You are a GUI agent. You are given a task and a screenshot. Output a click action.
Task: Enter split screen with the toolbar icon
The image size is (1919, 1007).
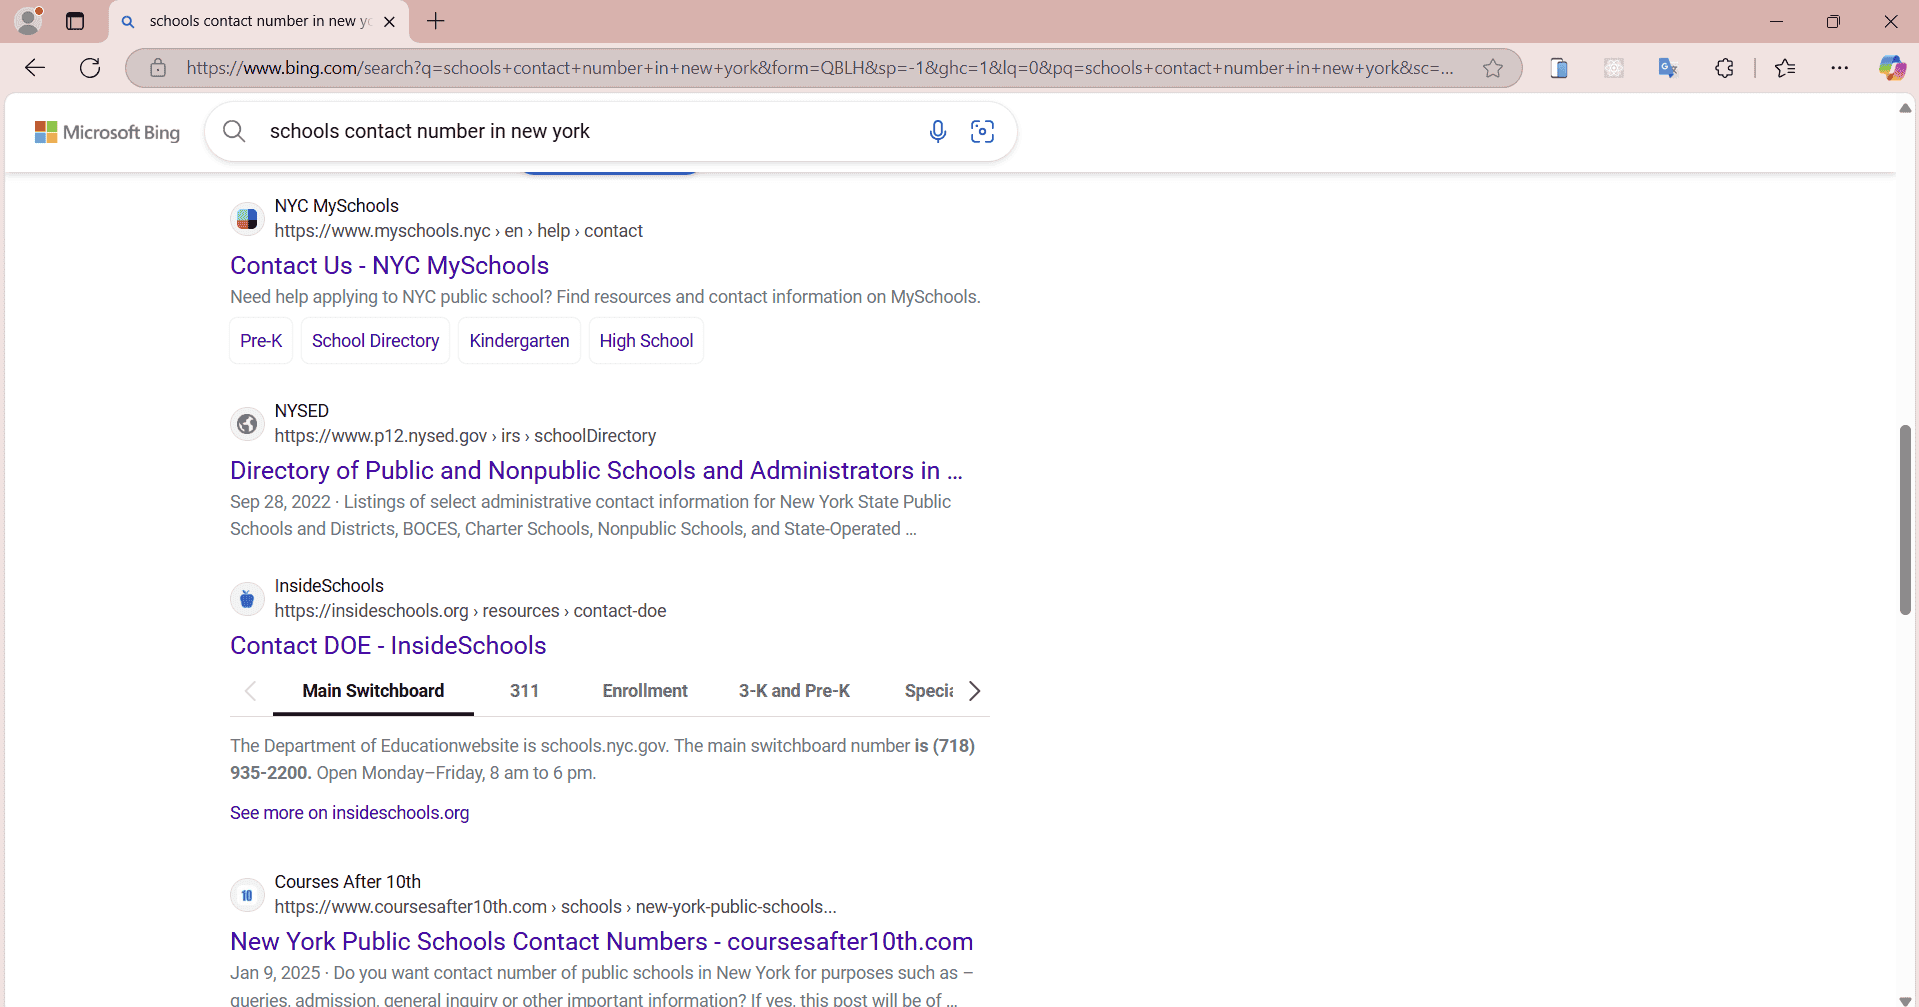tap(1559, 67)
